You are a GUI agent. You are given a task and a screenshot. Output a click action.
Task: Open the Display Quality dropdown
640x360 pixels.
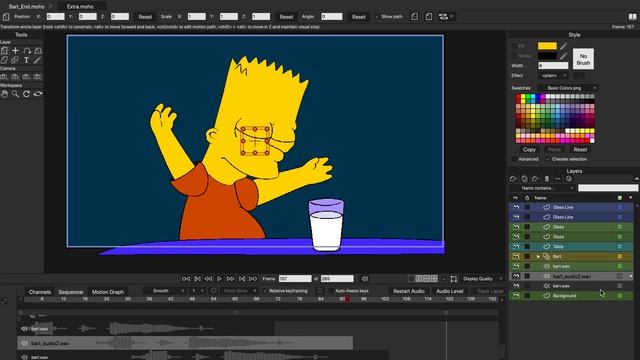482,279
